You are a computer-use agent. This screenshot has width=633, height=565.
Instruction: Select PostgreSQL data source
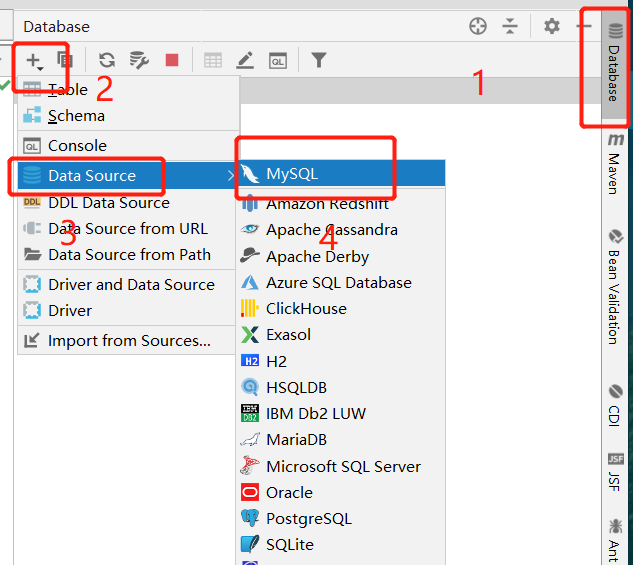pos(341,519)
